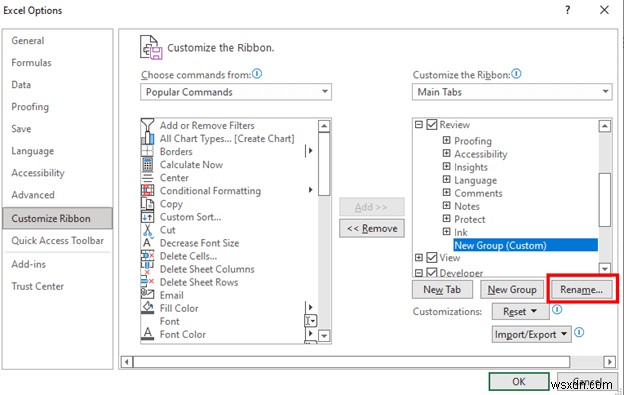This screenshot has height=395, width=624.
Task: Click the Font Color letter icon
Action: coord(147,333)
